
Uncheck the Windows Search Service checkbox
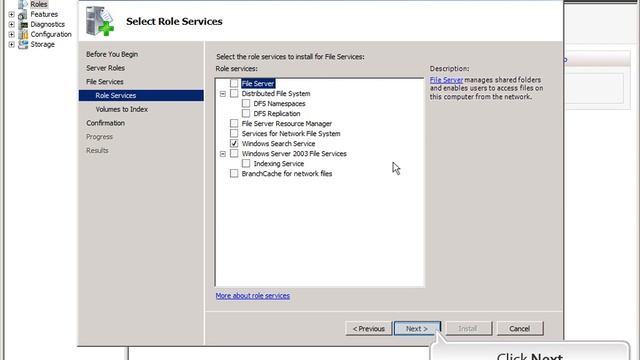[234, 143]
